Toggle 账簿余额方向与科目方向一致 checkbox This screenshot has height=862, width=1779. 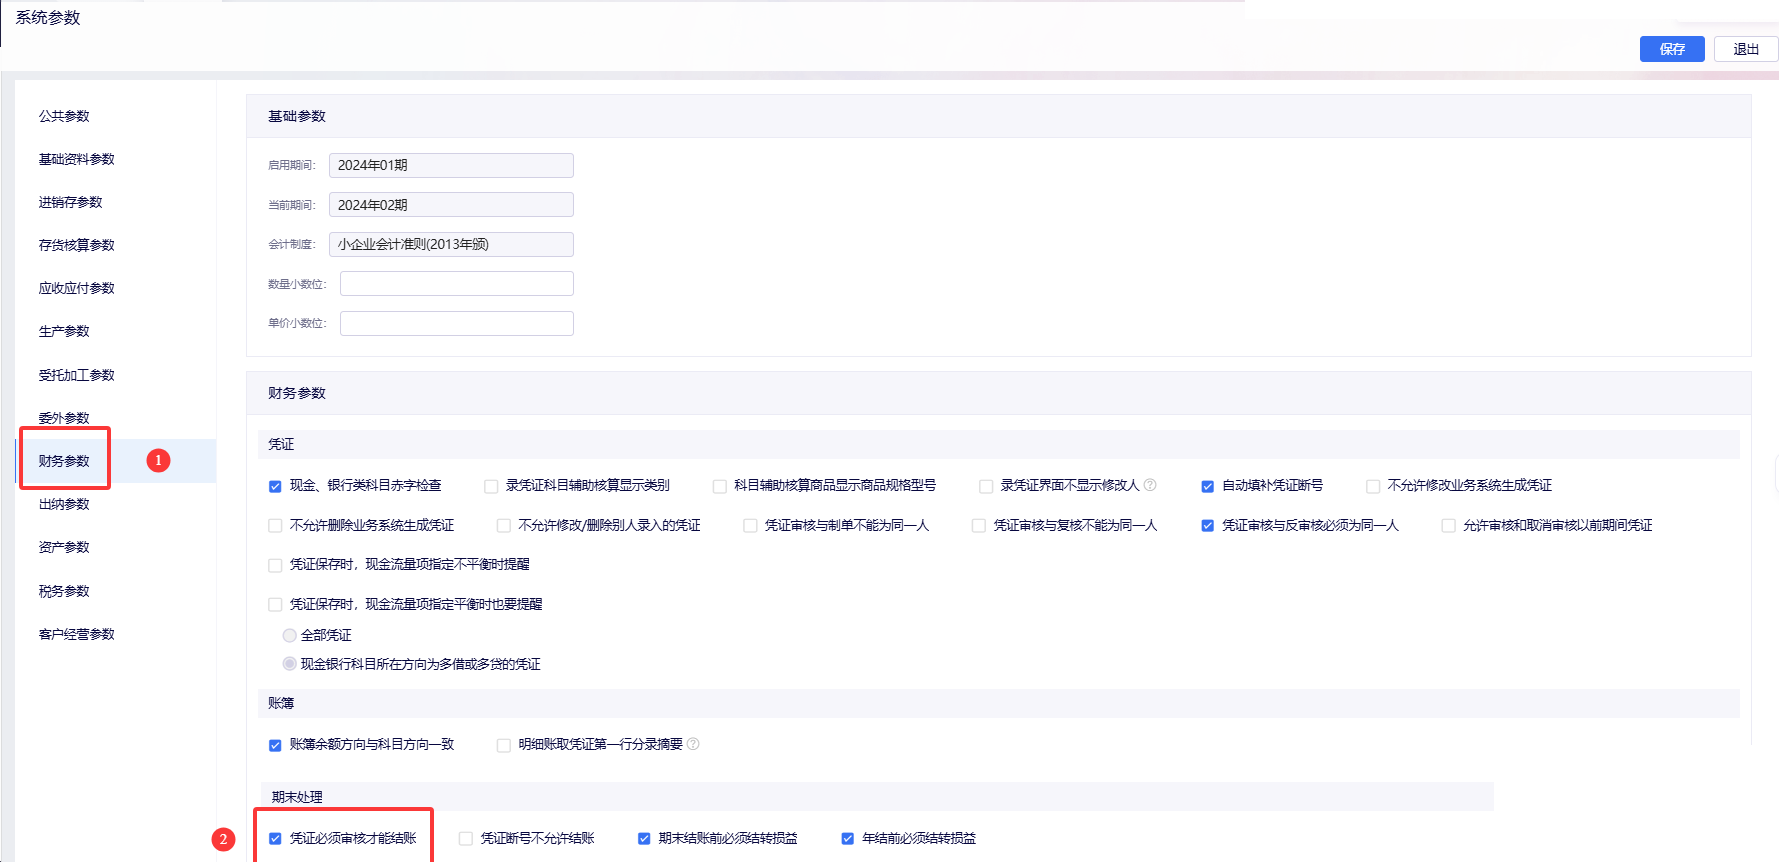click(275, 745)
